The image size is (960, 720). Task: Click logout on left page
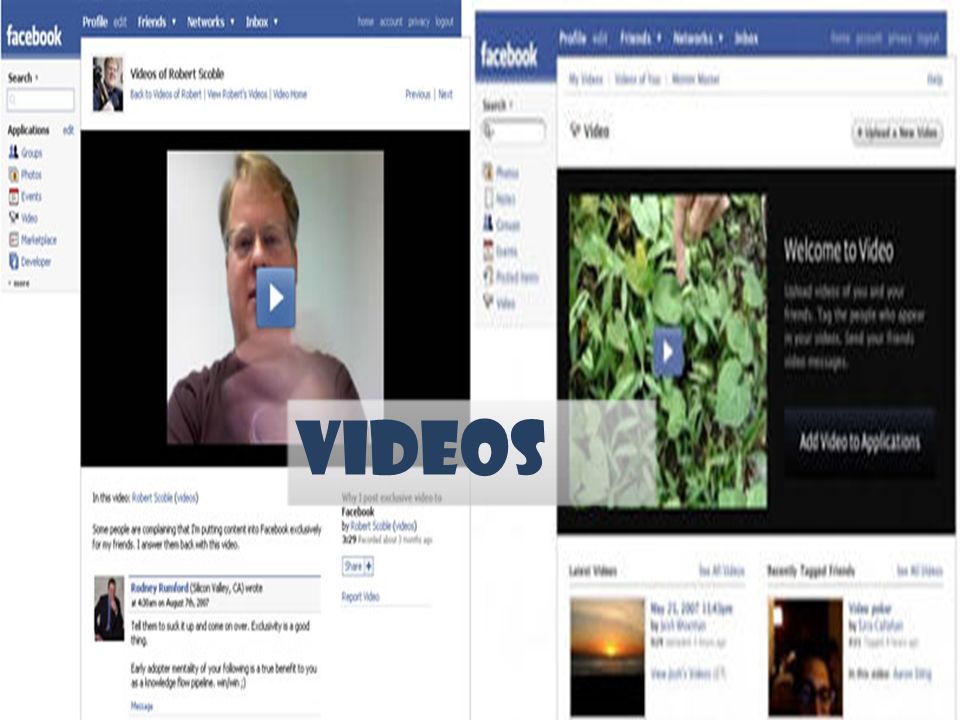(x=444, y=22)
